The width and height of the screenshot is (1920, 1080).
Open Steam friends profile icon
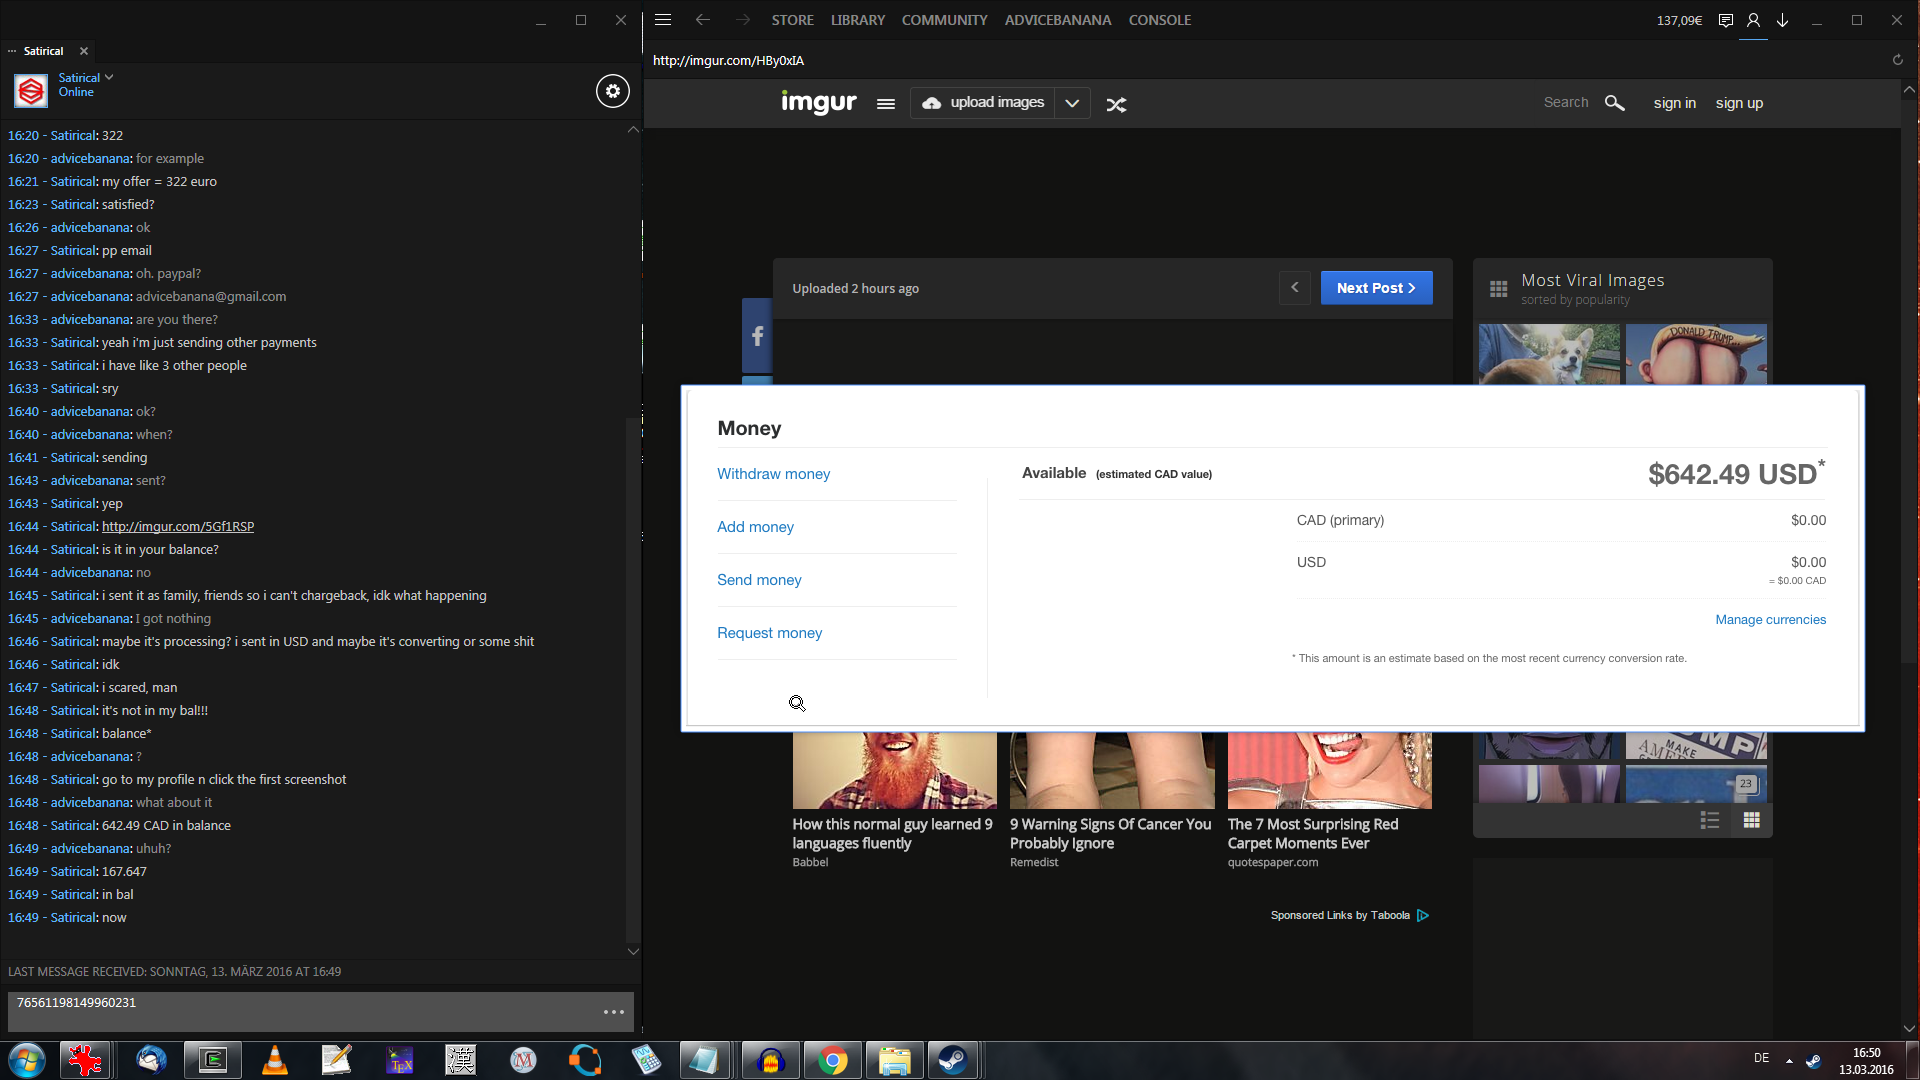click(1753, 20)
